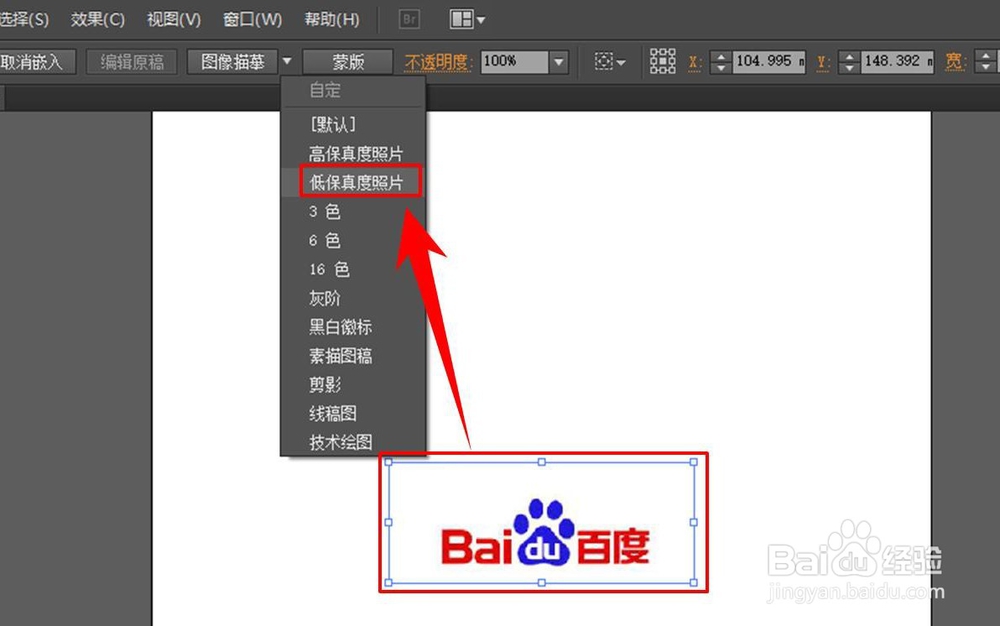Click the bottom-center selection handle of image
1000x626 pixels.
pos(541,583)
